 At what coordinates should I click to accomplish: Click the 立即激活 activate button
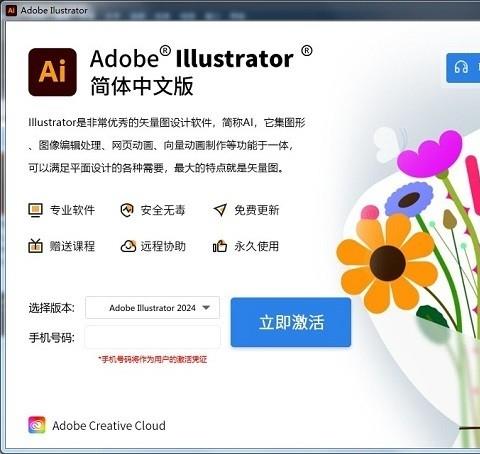(291, 322)
